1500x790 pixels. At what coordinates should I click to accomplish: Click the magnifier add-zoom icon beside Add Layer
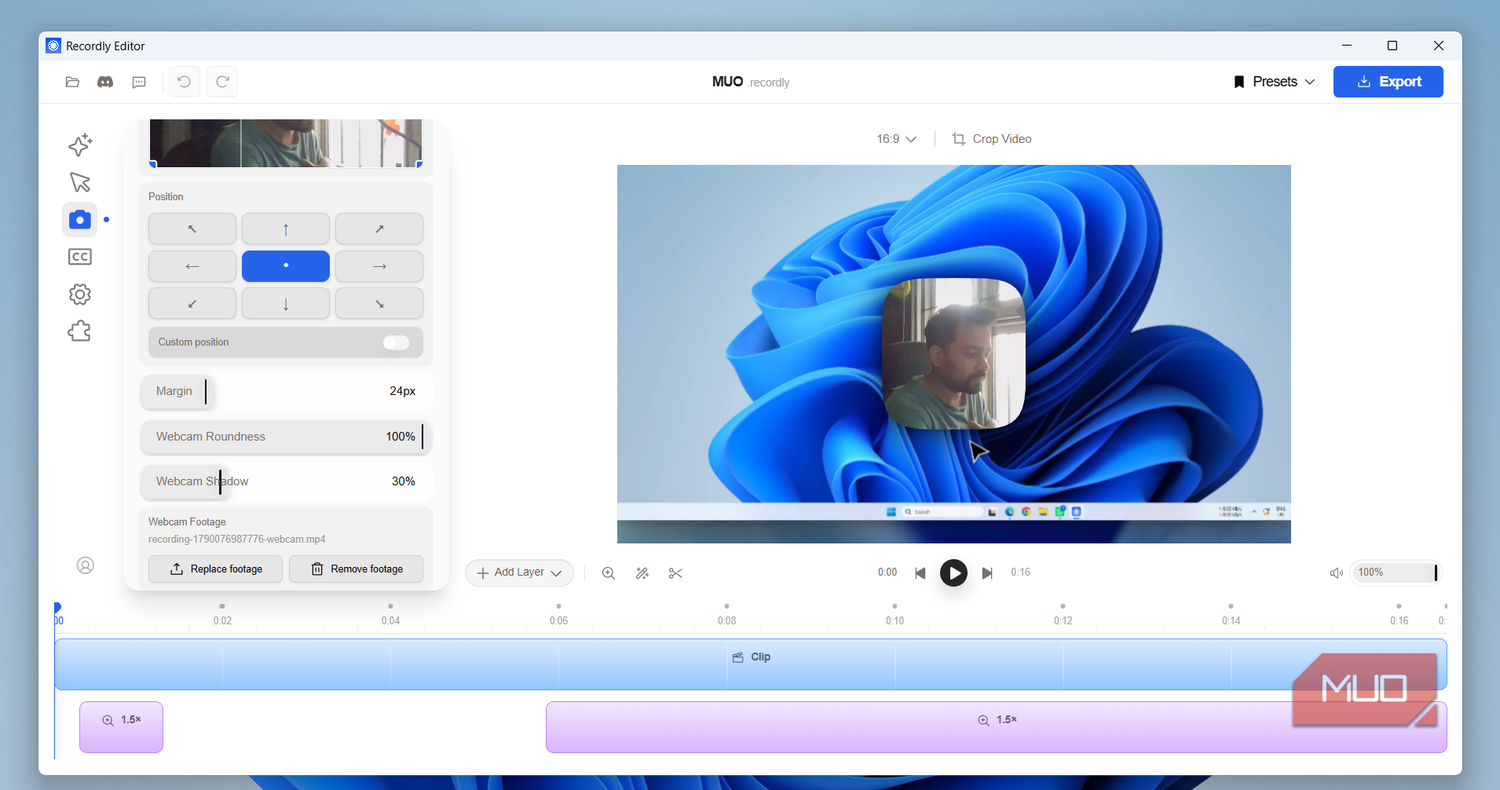click(x=608, y=573)
